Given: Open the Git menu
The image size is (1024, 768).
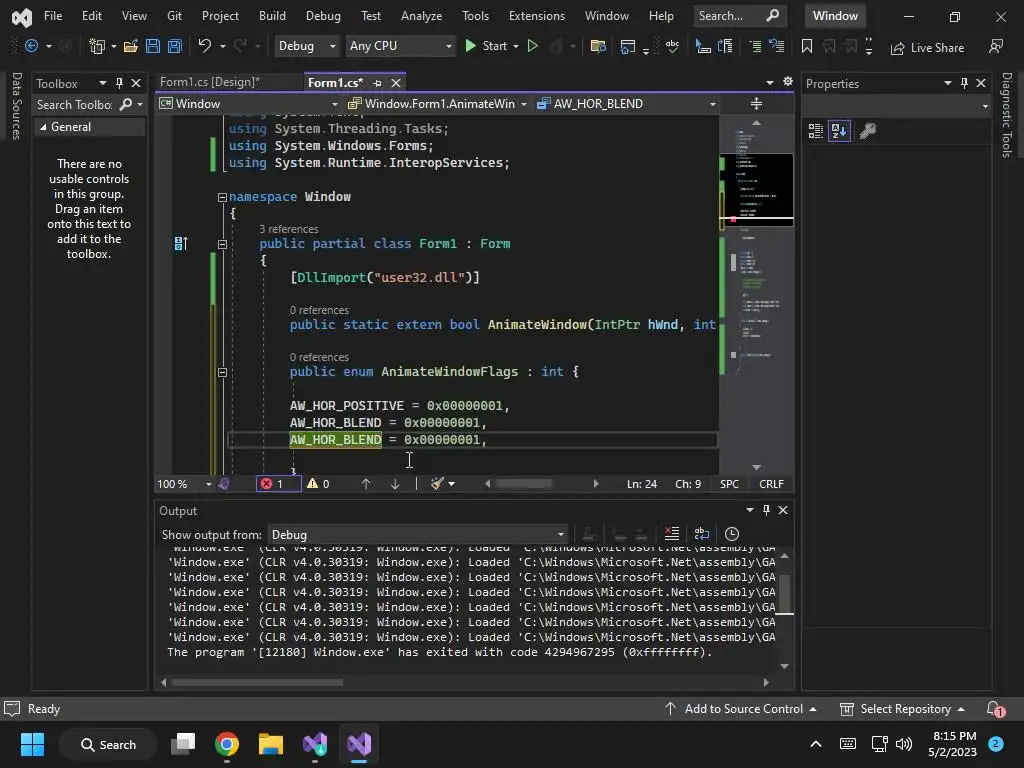Looking at the screenshot, I should [174, 16].
